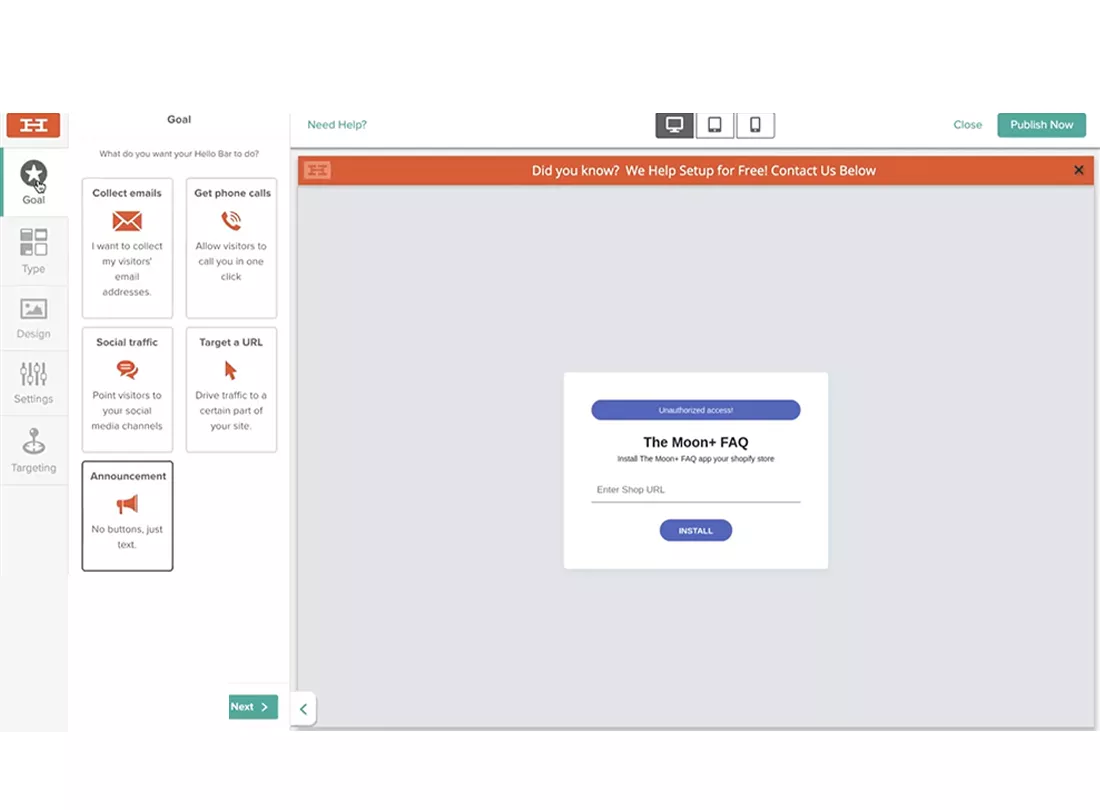Choose the Social traffic chat bubble icon
Image resolution: width=1100 pixels, height=810 pixels.
pos(127,370)
